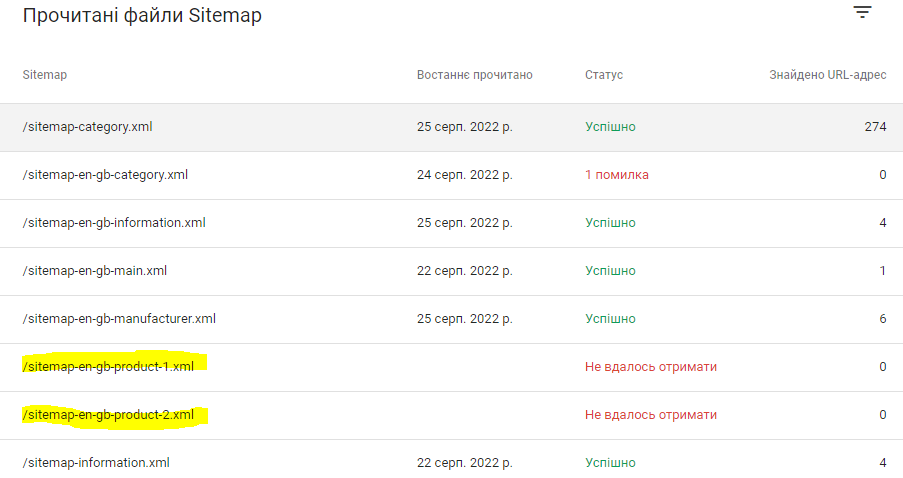Click highlighted /sitemap-en-gb-product-2.xml entry
Screen dimensions: 903x478
tap(108, 415)
